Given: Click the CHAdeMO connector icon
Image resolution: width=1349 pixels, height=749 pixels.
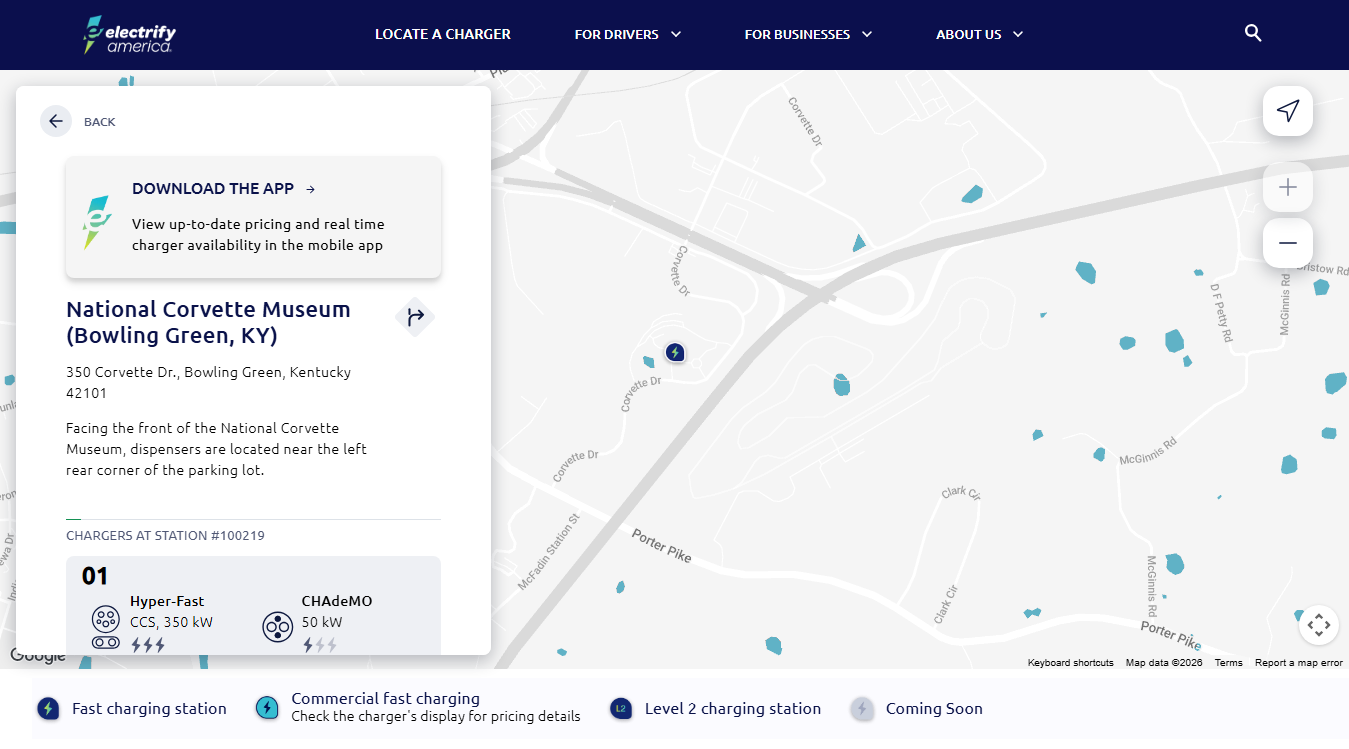Looking at the screenshot, I should (277, 627).
